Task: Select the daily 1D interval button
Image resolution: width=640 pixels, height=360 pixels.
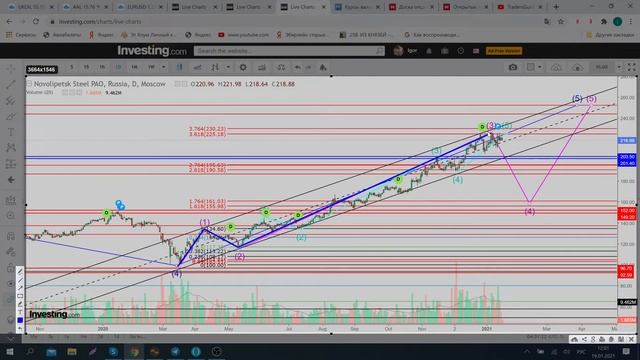Action: (x=118, y=67)
